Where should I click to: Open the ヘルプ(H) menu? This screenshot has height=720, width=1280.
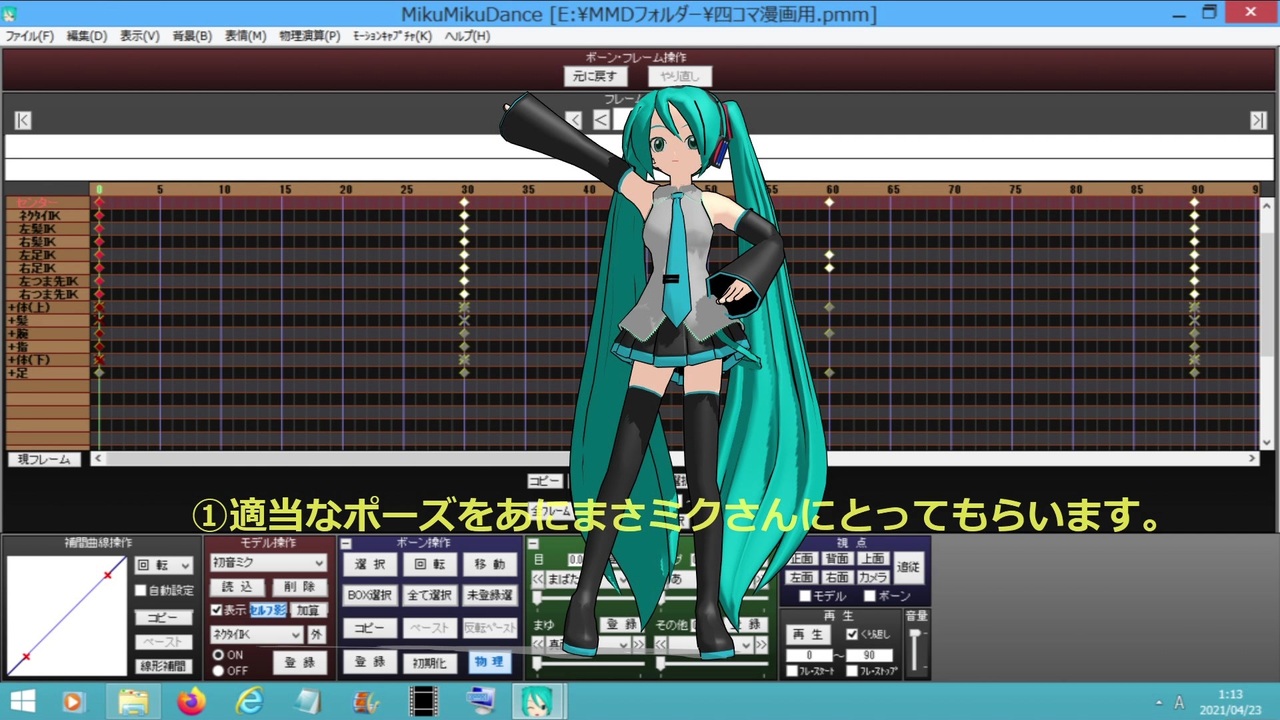[x=467, y=36]
